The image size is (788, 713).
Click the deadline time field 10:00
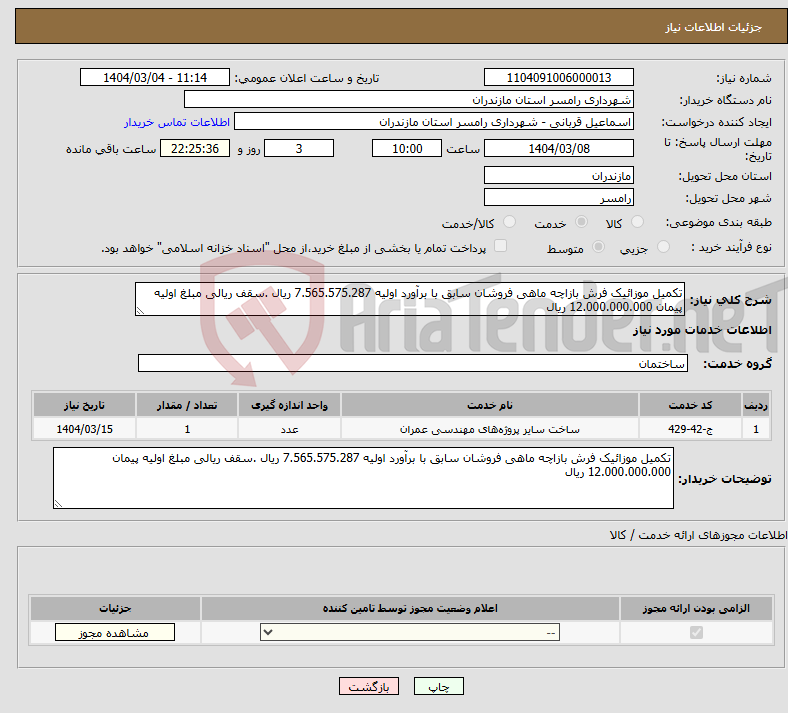[407, 148]
